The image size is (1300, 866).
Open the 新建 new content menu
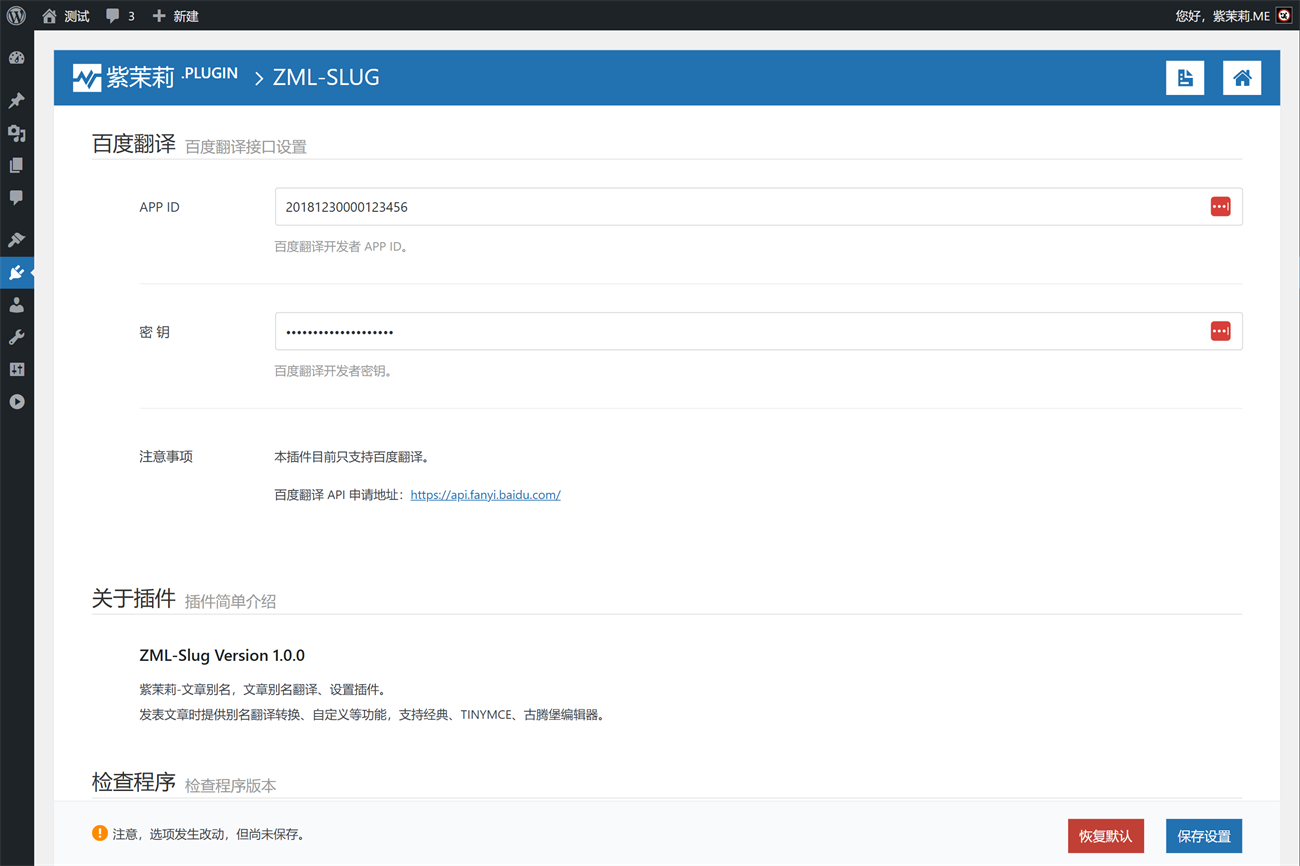175,16
